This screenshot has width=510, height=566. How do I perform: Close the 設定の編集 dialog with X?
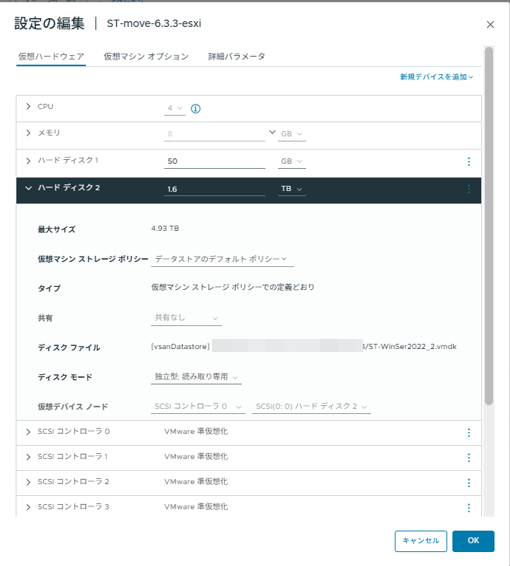(490, 25)
